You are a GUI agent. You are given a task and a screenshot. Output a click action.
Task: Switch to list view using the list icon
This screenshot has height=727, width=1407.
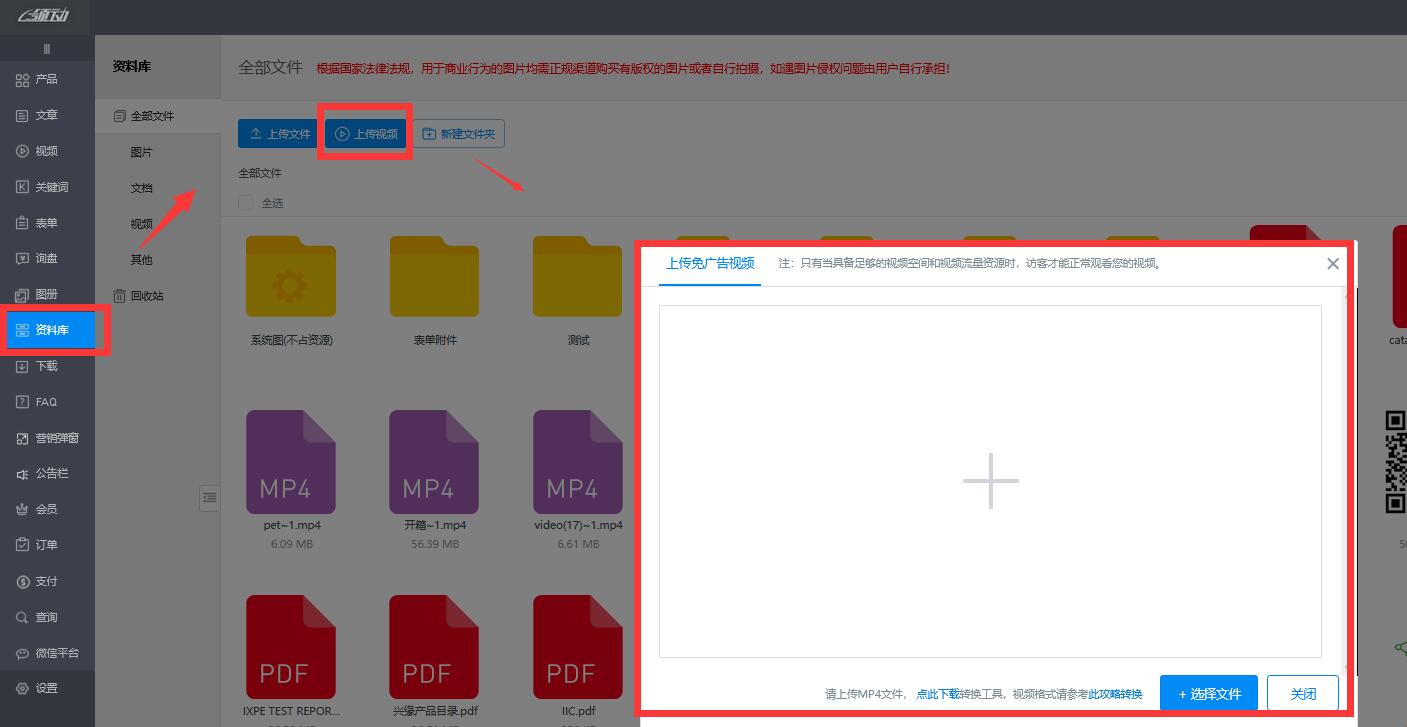pyautogui.click(x=210, y=498)
